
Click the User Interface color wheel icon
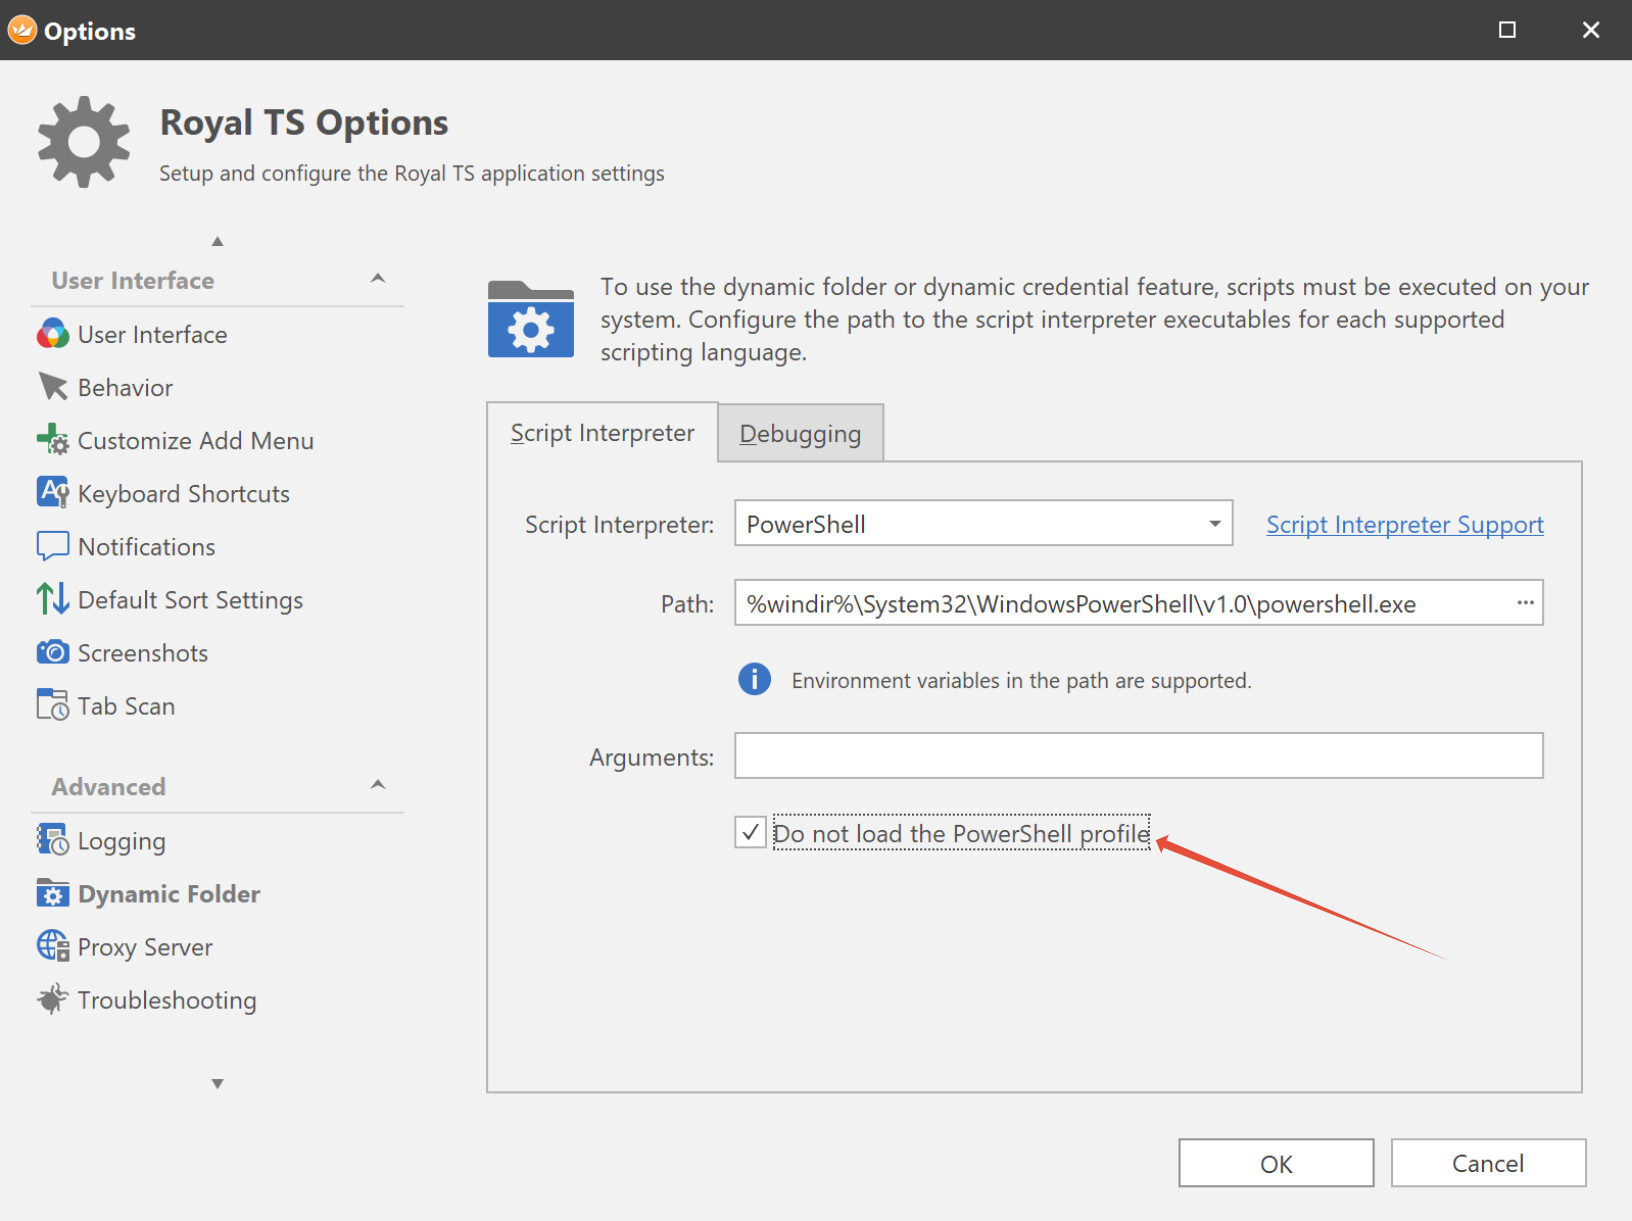(52, 334)
